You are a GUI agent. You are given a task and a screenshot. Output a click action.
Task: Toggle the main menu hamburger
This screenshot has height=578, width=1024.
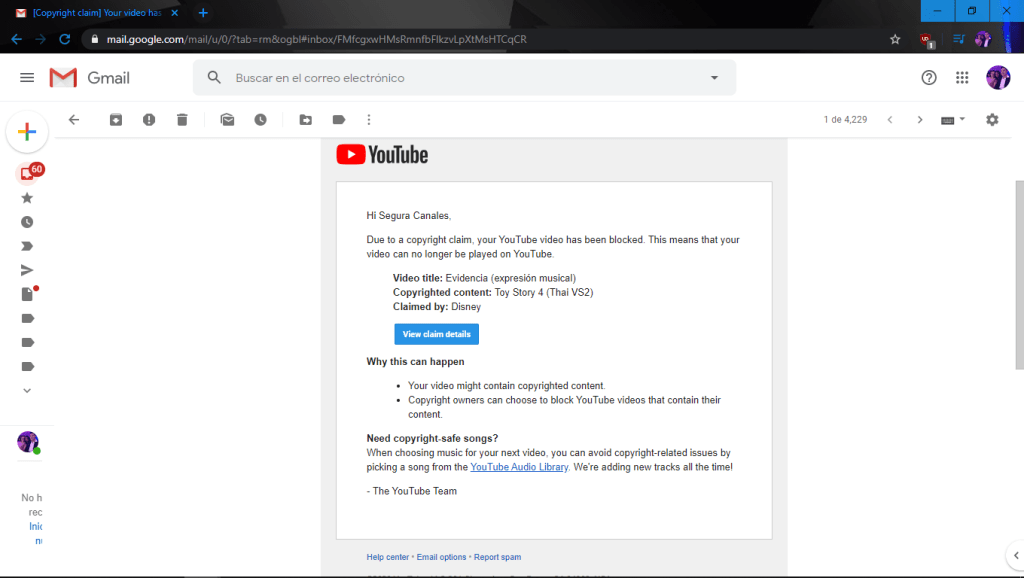tap(27, 78)
